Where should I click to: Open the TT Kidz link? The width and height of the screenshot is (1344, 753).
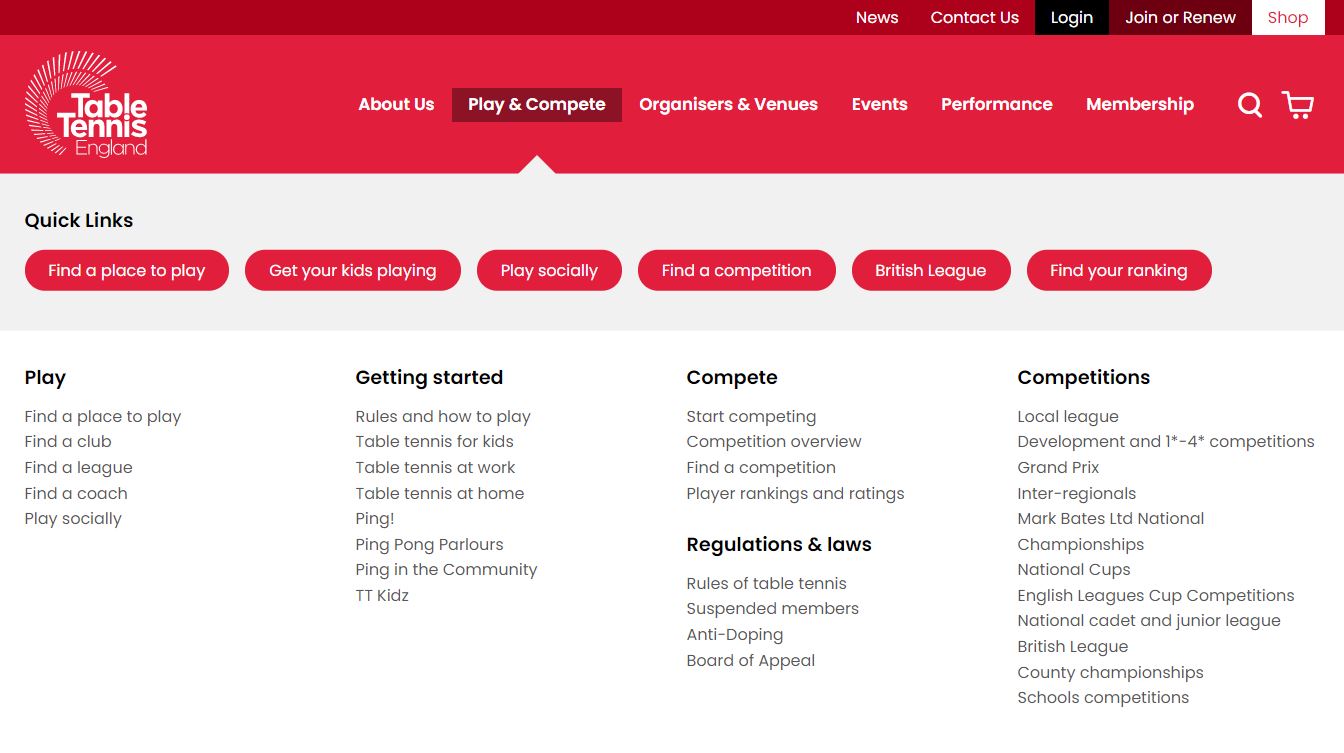[382, 595]
